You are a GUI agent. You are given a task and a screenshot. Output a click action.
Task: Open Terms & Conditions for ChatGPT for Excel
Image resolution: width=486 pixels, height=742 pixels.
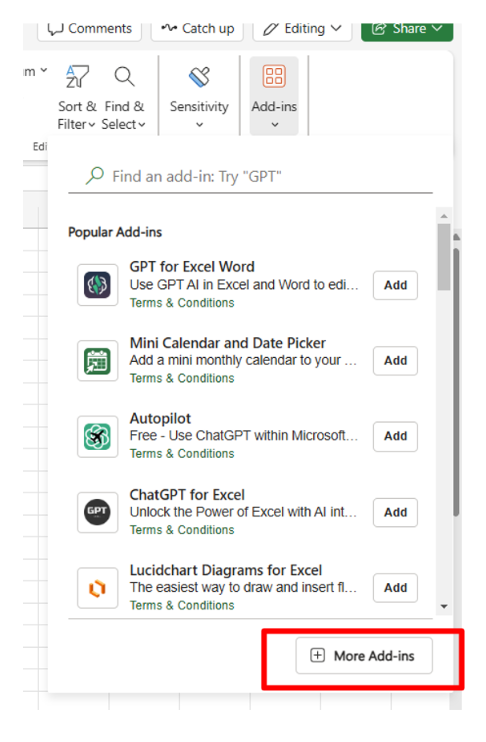(182, 530)
